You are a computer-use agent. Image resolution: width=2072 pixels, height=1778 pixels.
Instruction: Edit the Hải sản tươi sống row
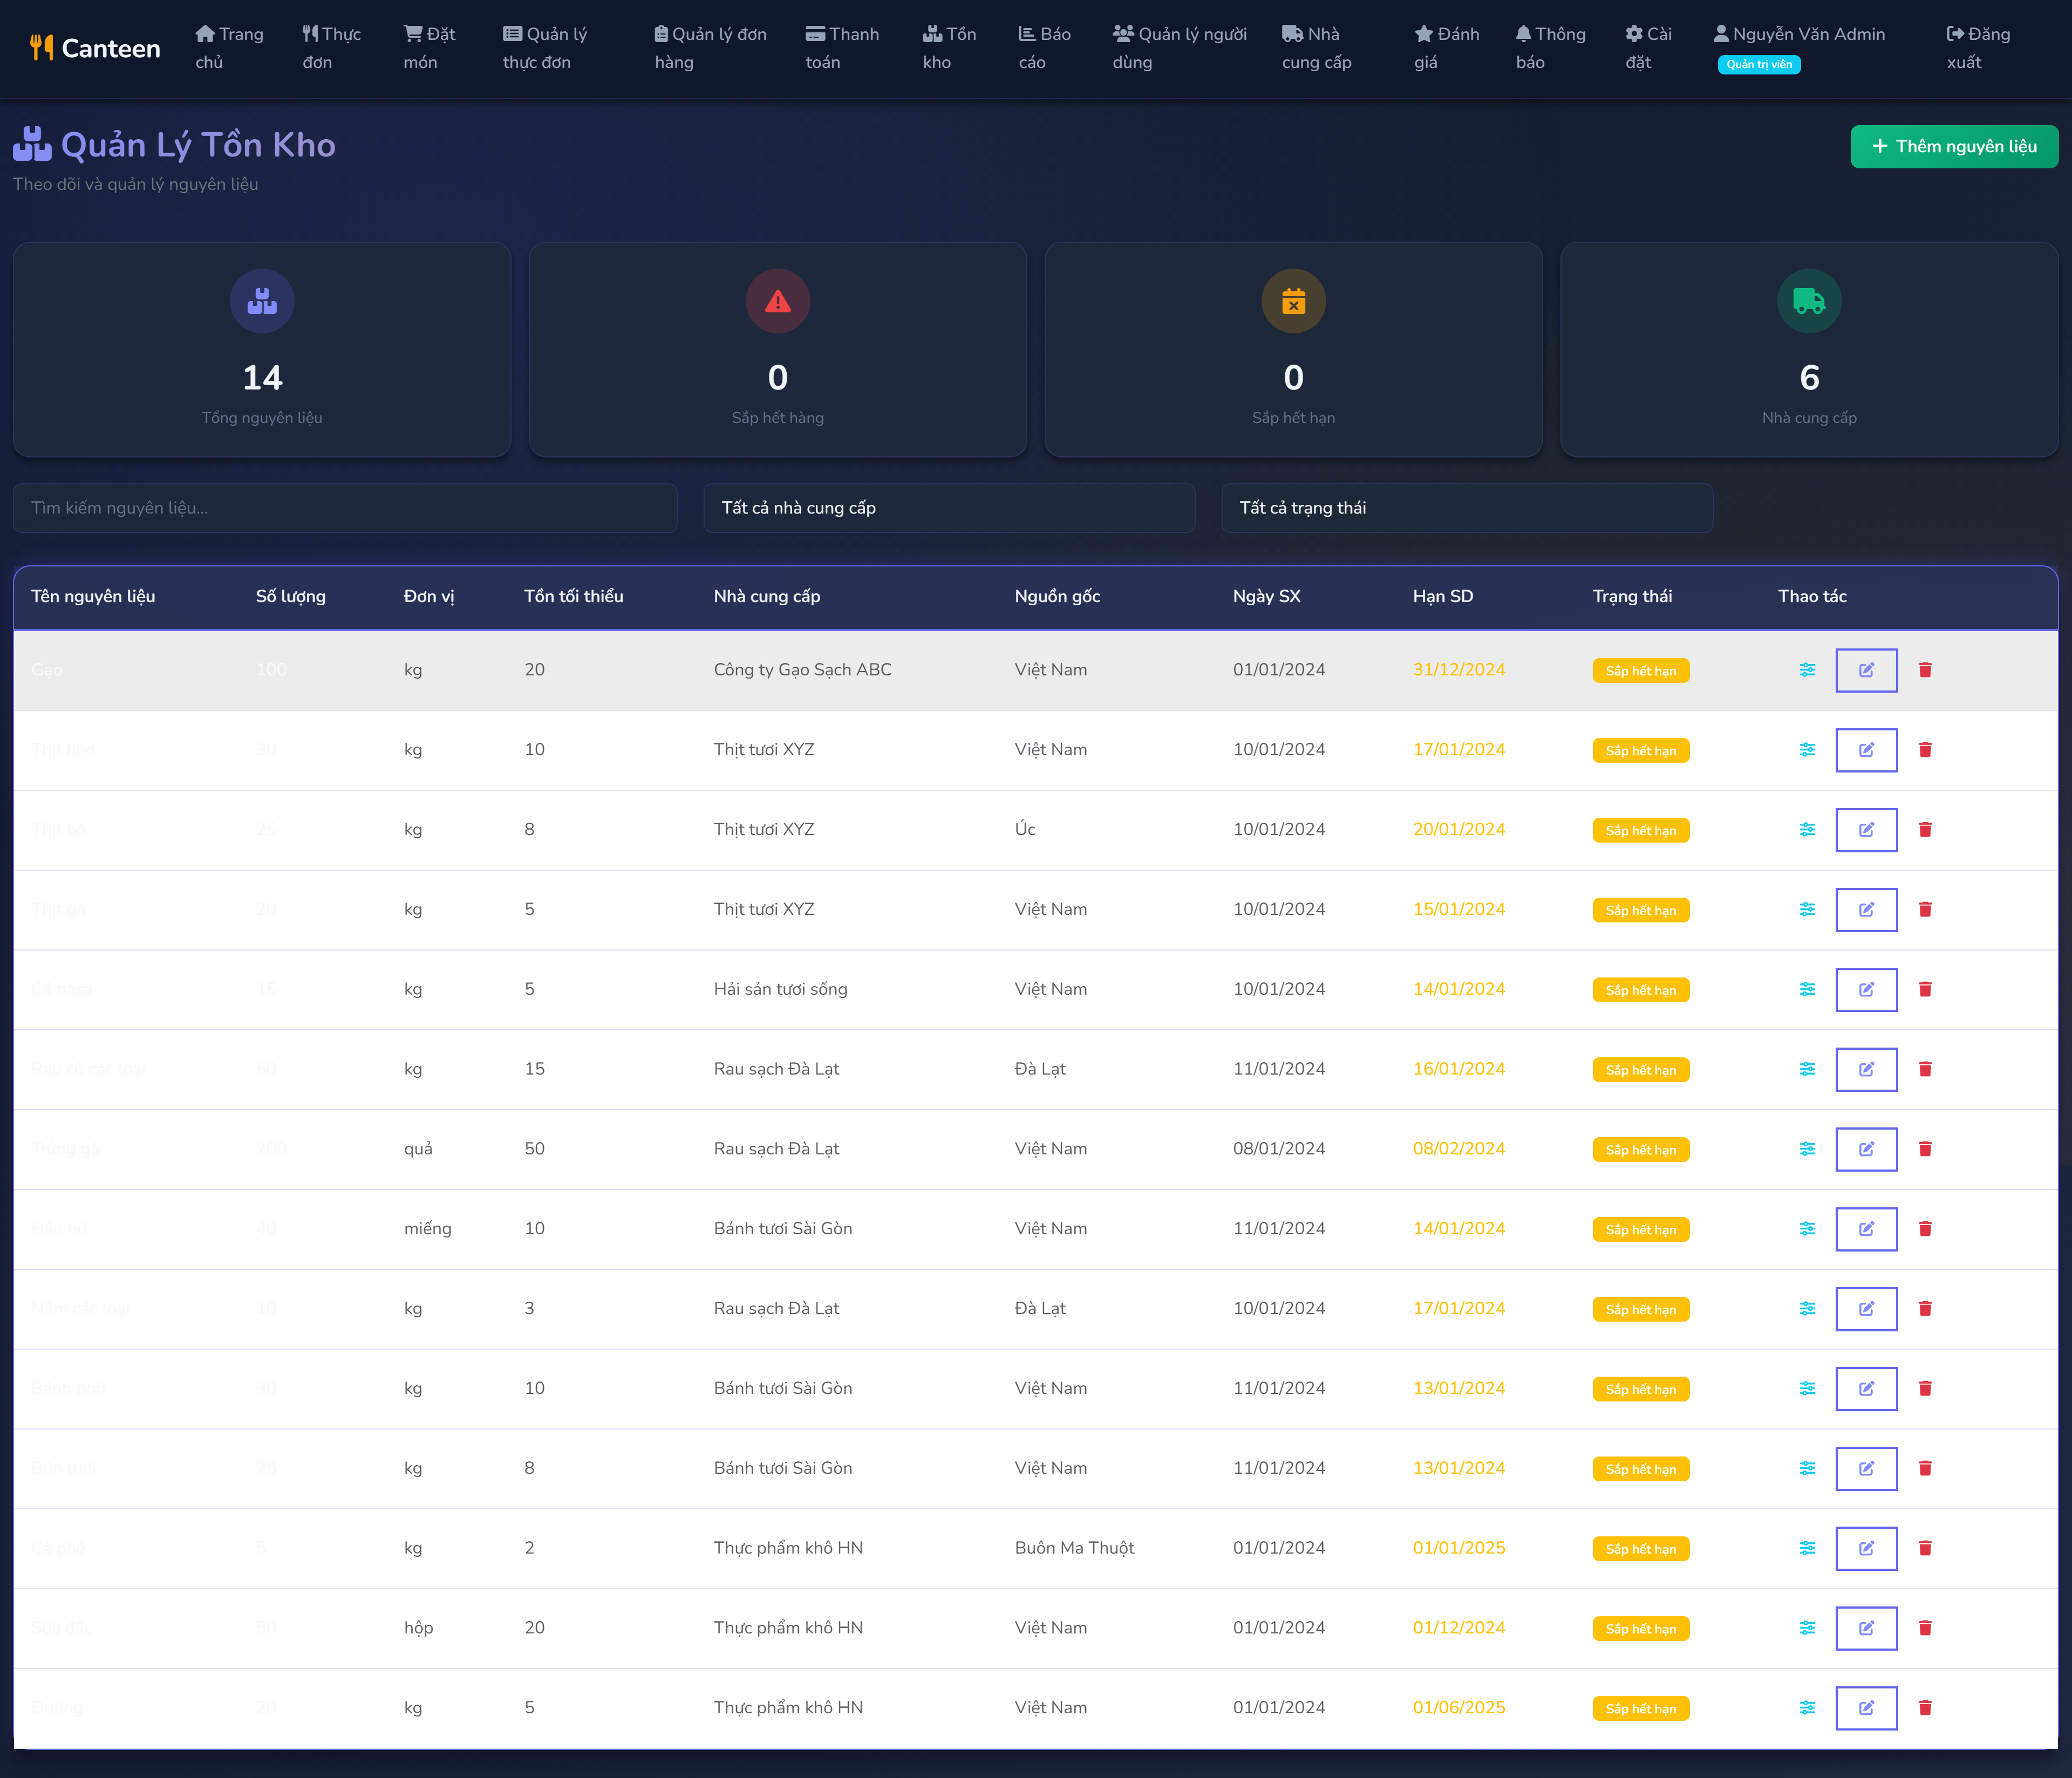(x=1866, y=989)
